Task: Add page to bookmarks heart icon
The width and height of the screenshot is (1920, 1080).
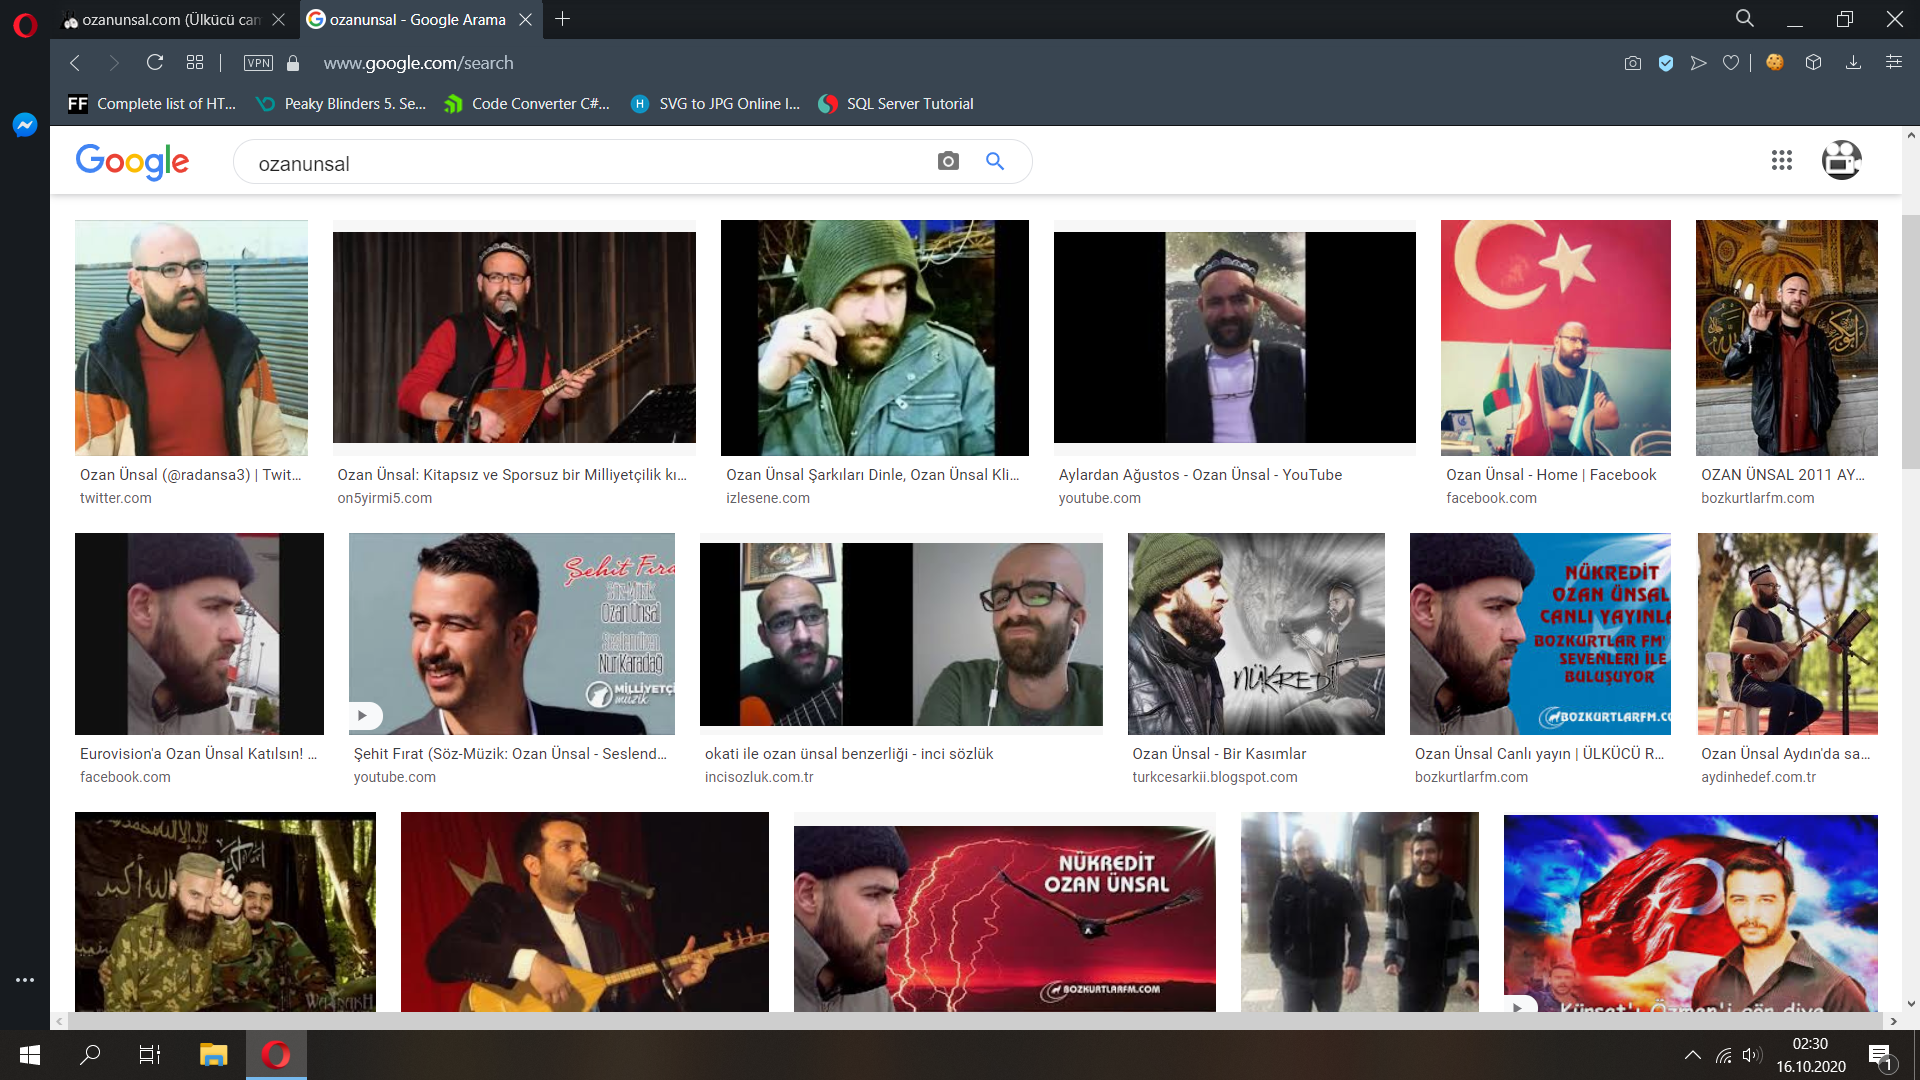Action: [1731, 63]
